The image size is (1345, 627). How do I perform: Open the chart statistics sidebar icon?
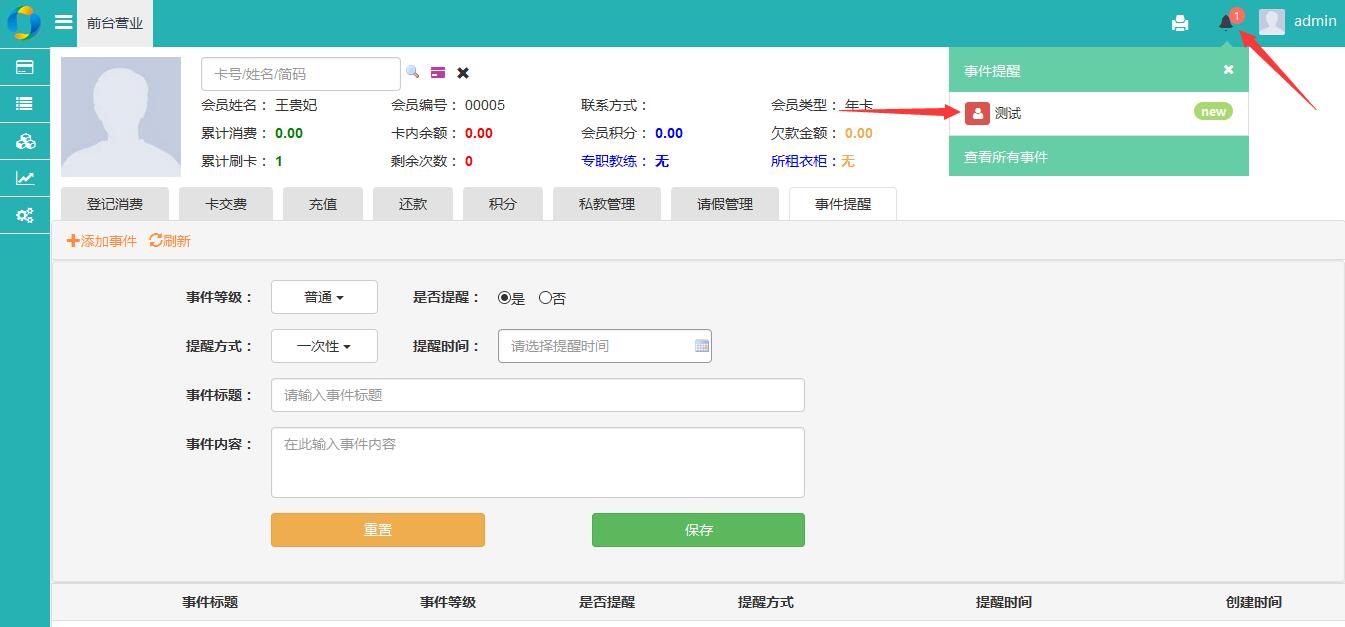pyautogui.click(x=25, y=178)
